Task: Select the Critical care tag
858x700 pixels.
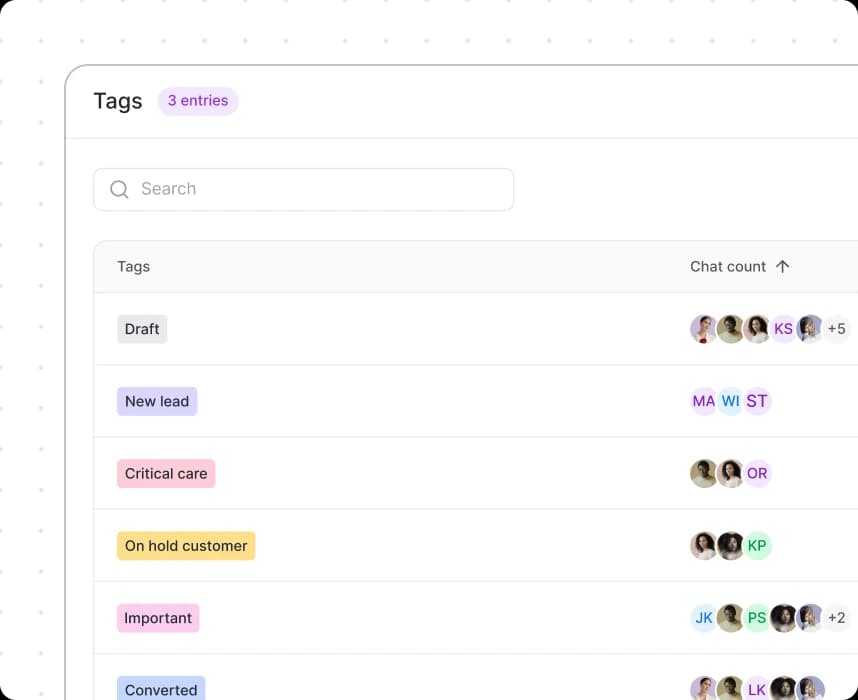Action: click(166, 473)
